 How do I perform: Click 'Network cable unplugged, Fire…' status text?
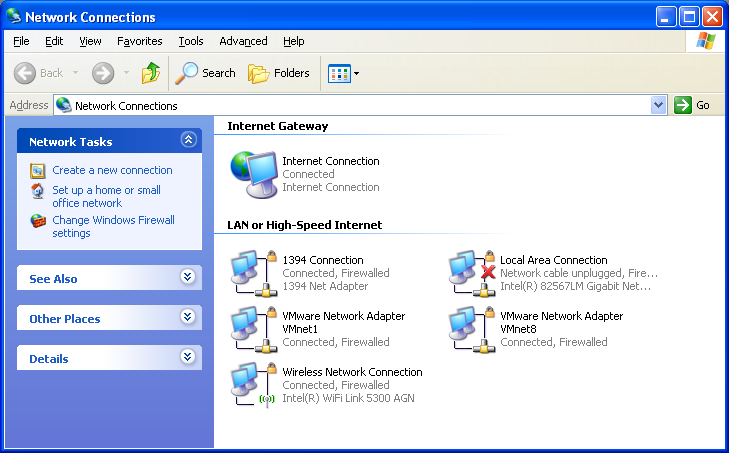click(579, 273)
